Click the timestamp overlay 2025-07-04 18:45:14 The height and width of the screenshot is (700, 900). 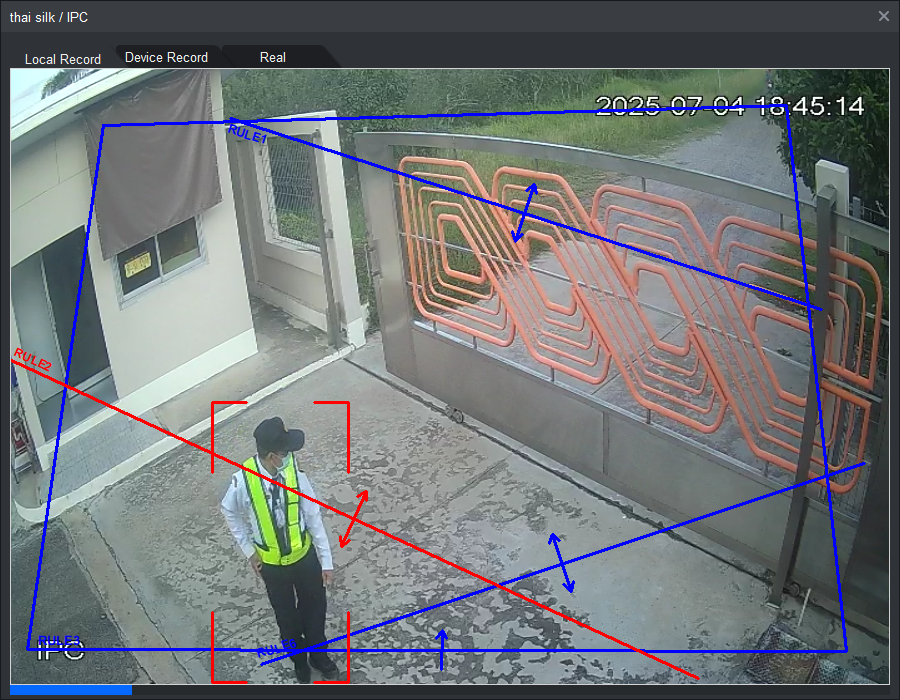[x=729, y=106]
